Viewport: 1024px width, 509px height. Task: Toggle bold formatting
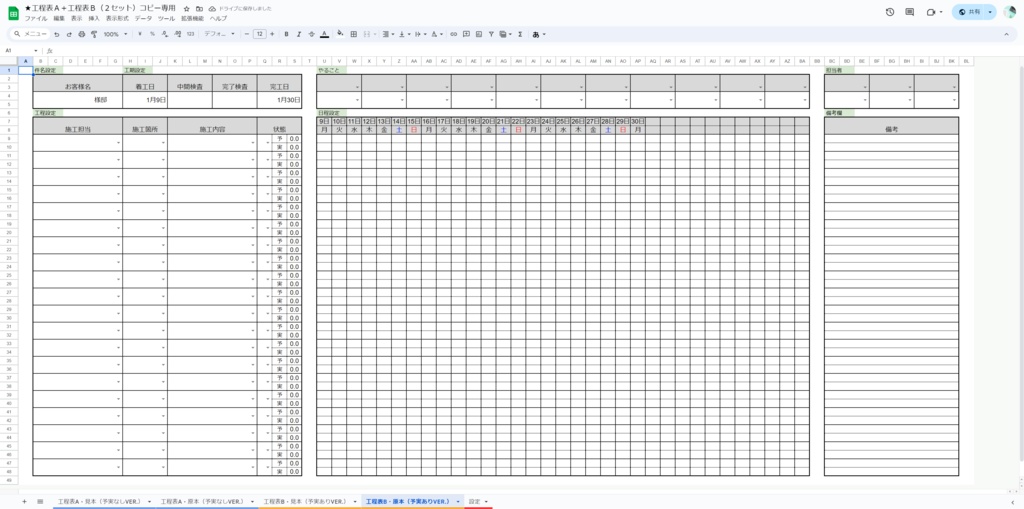click(286, 34)
